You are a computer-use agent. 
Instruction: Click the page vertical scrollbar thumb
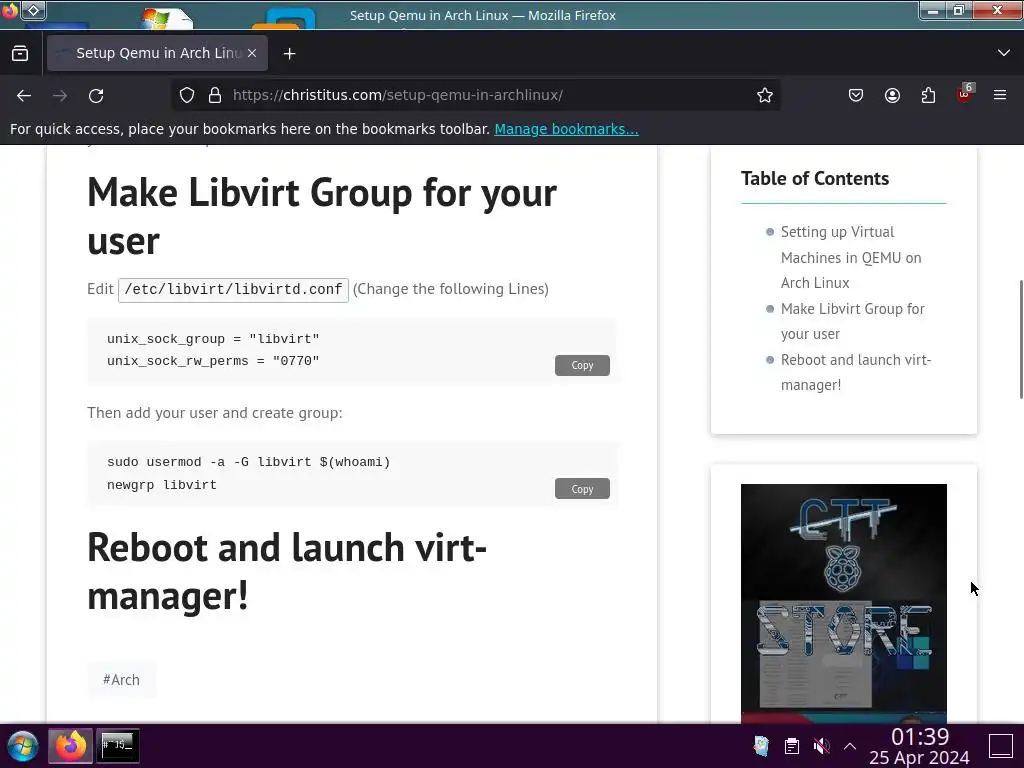point(1021,339)
